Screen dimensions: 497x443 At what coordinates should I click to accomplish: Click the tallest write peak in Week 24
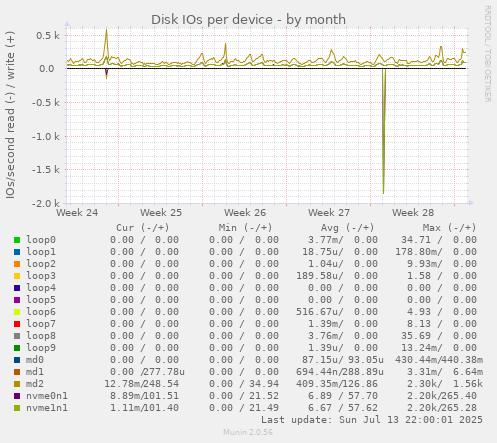(107, 32)
